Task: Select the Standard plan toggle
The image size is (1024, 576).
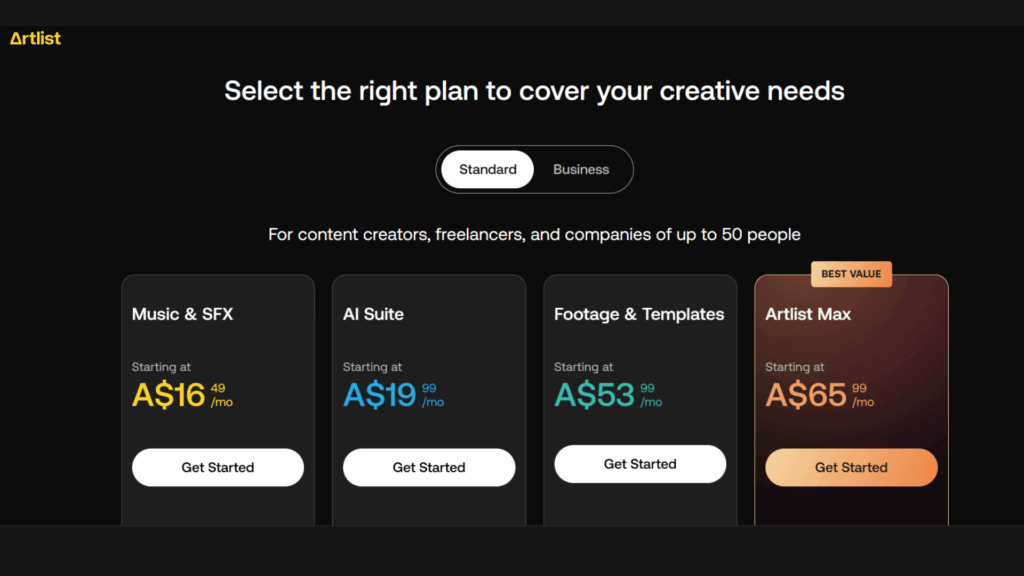Action: click(487, 169)
